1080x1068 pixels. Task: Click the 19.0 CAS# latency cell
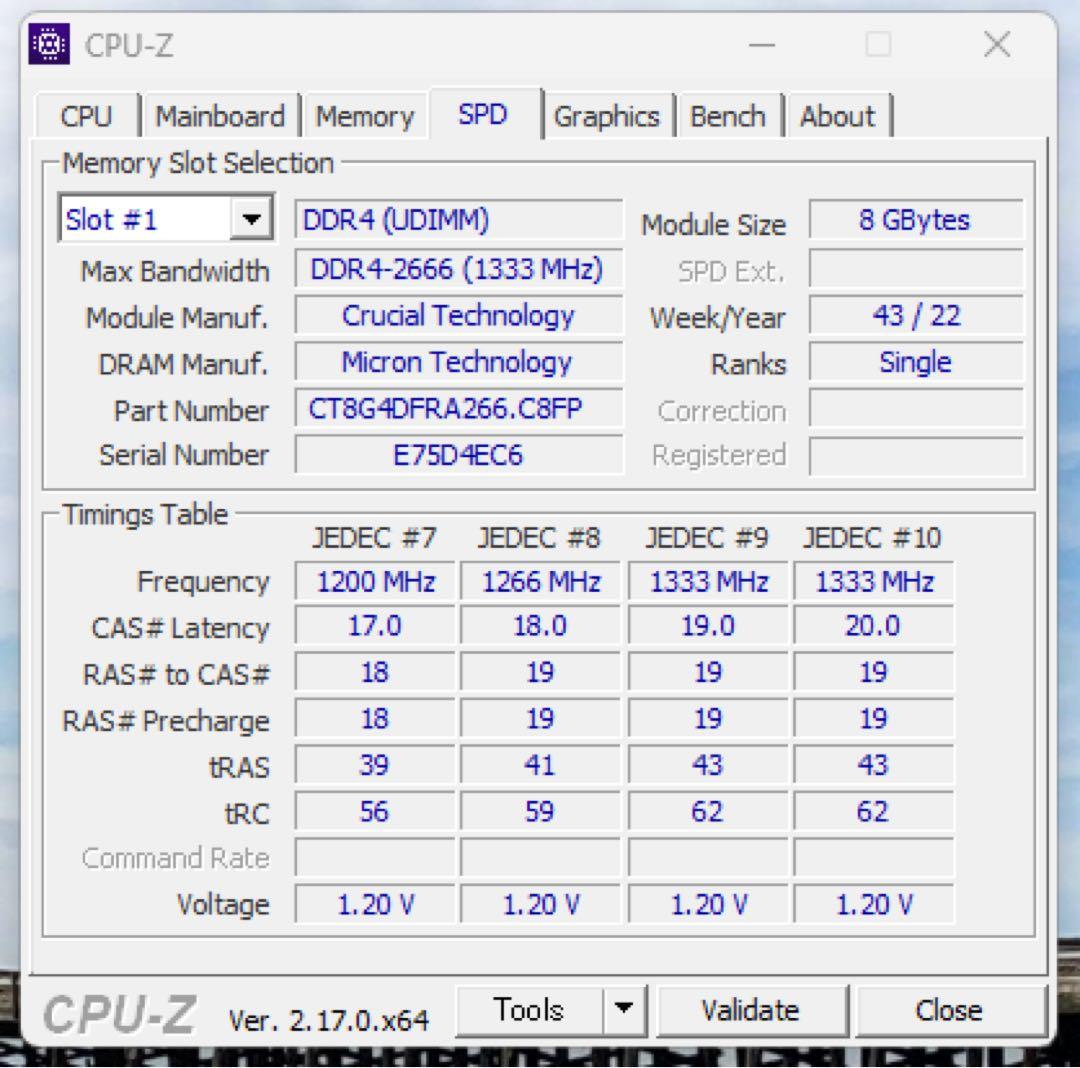pyautogui.click(x=708, y=627)
